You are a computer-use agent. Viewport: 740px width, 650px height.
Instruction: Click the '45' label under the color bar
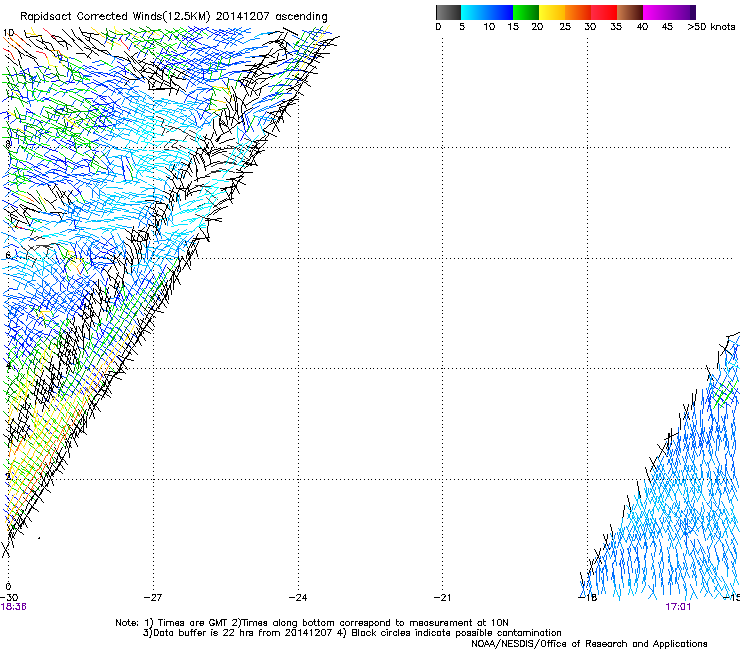point(667,27)
